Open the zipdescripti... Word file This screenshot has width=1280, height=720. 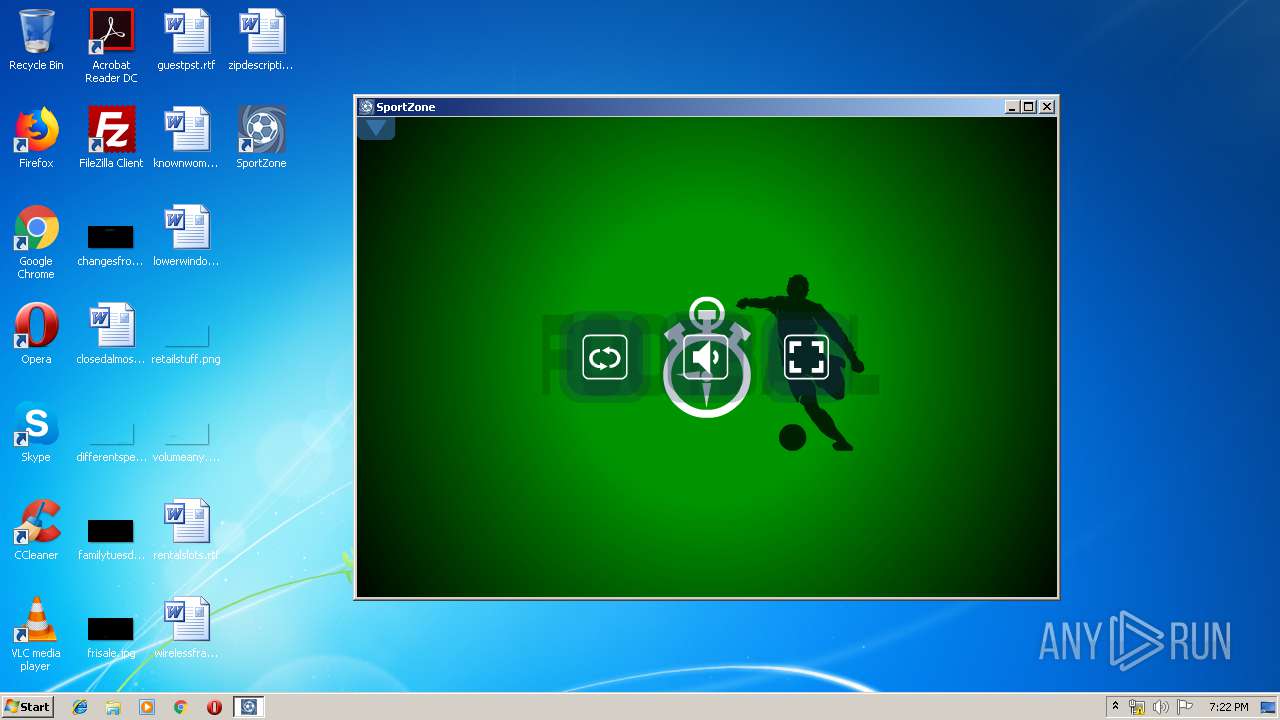pos(261,40)
